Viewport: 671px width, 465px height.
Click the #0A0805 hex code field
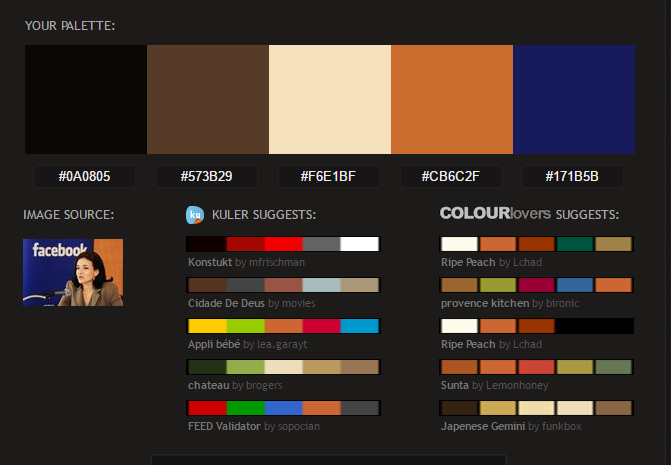click(x=85, y=176)
